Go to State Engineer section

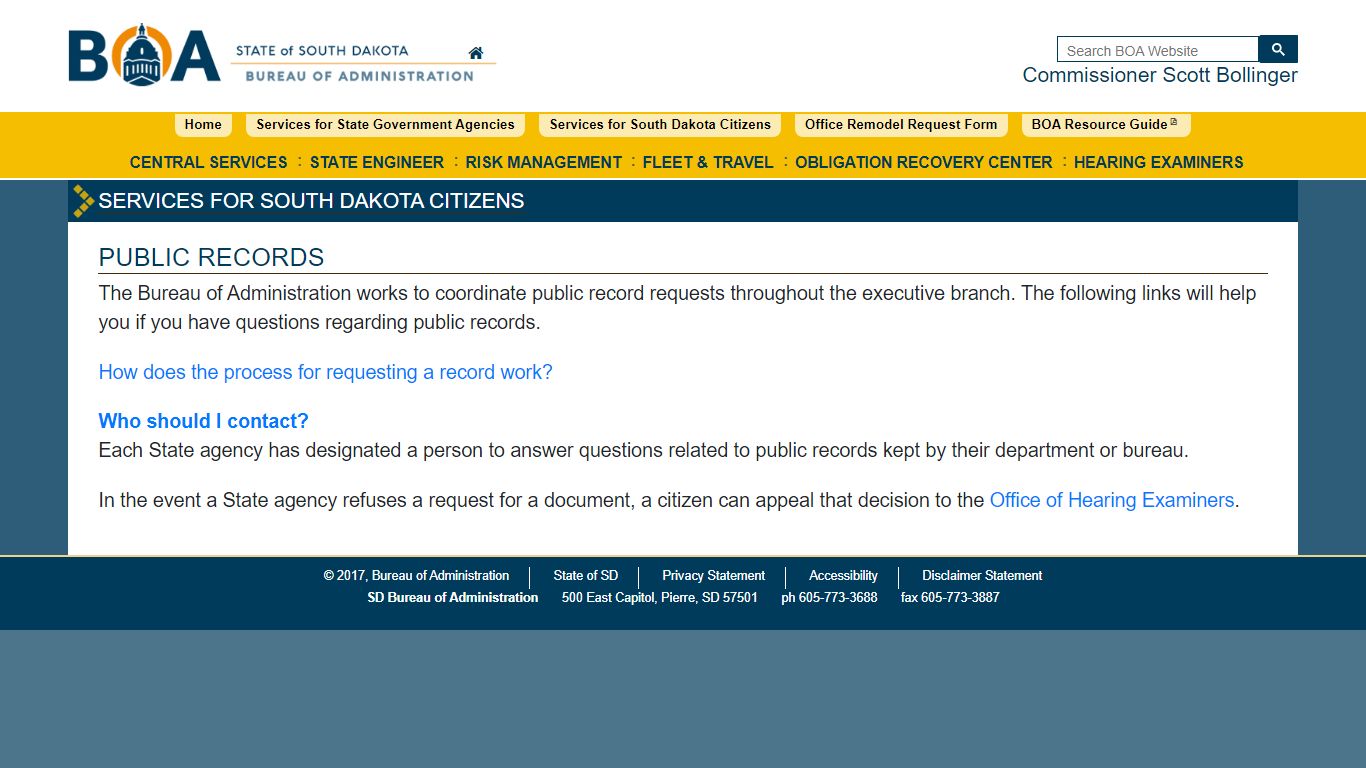pyautogui.click(x=377, y=162)
